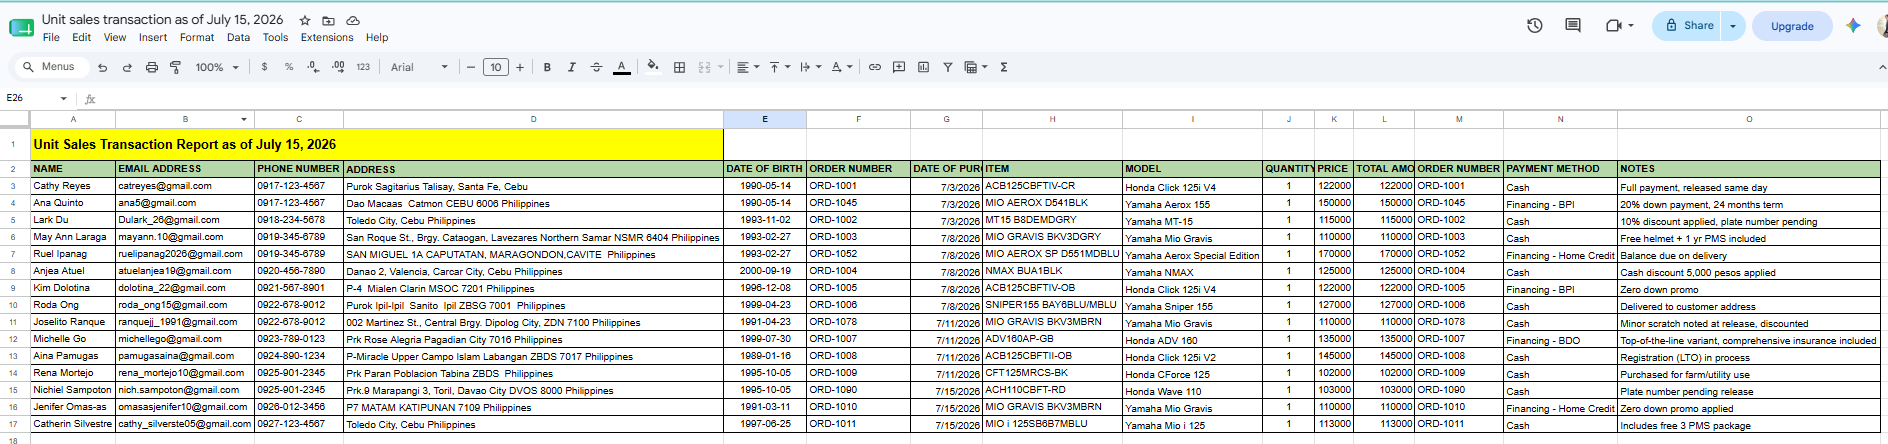The width and height of the screenshot is (1888, 444).
Task: Open the Google Sheets home icon
Action: click(21, 27)
